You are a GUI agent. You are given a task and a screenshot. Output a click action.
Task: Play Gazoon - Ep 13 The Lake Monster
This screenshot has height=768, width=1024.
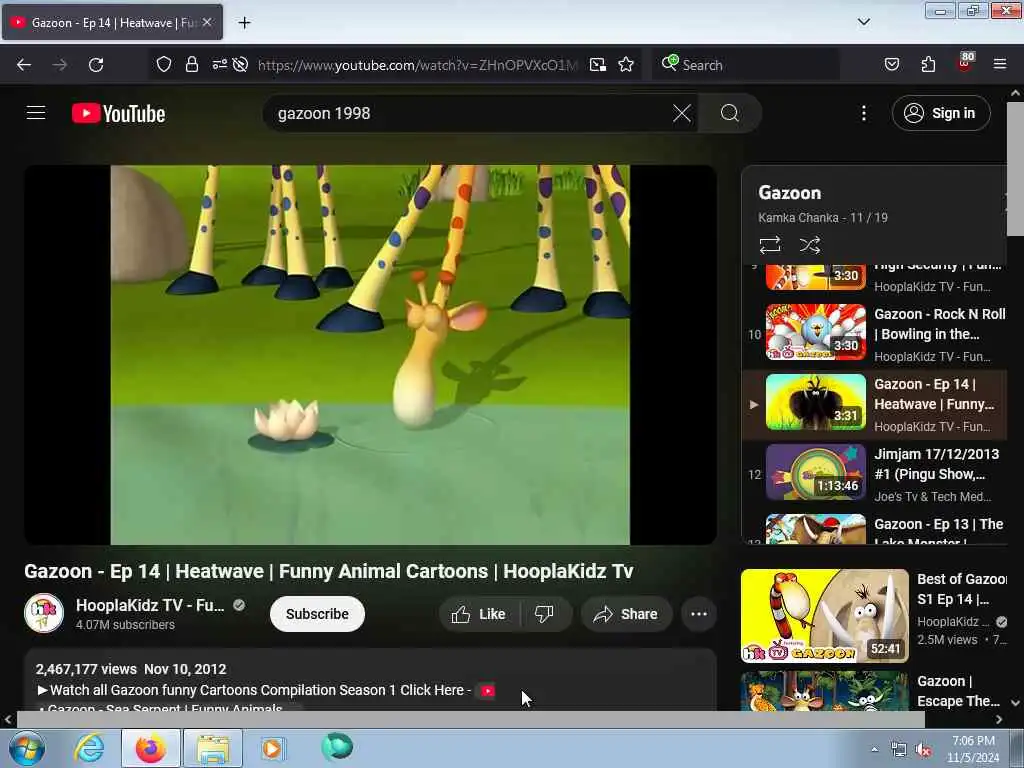875,528
